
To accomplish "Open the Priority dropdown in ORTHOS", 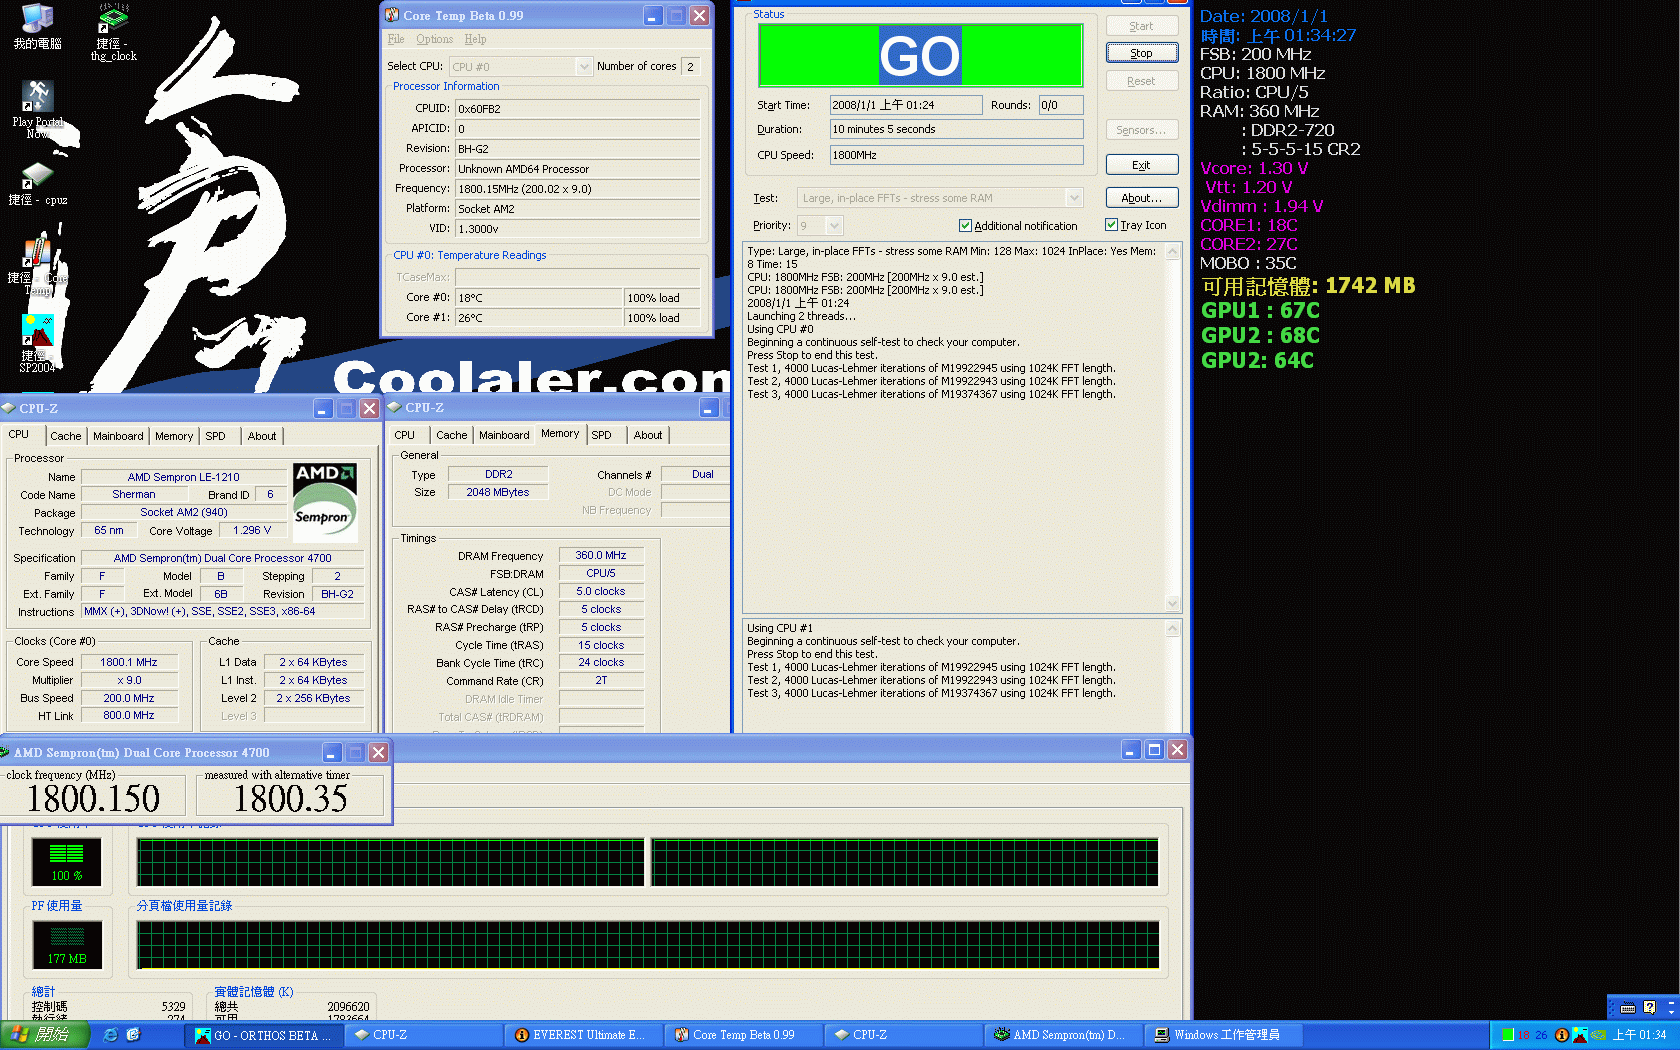I will (834, 226).
